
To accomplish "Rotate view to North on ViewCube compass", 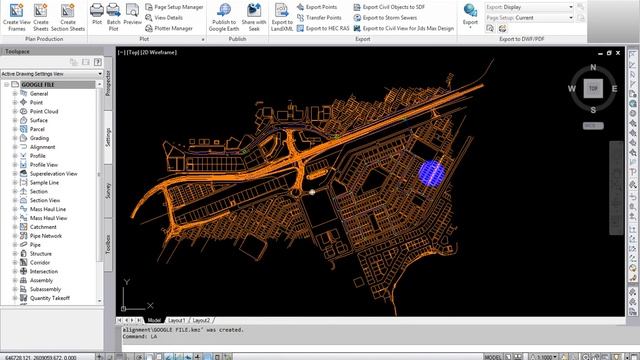I will pyautogui.click(x=593, y=67).
